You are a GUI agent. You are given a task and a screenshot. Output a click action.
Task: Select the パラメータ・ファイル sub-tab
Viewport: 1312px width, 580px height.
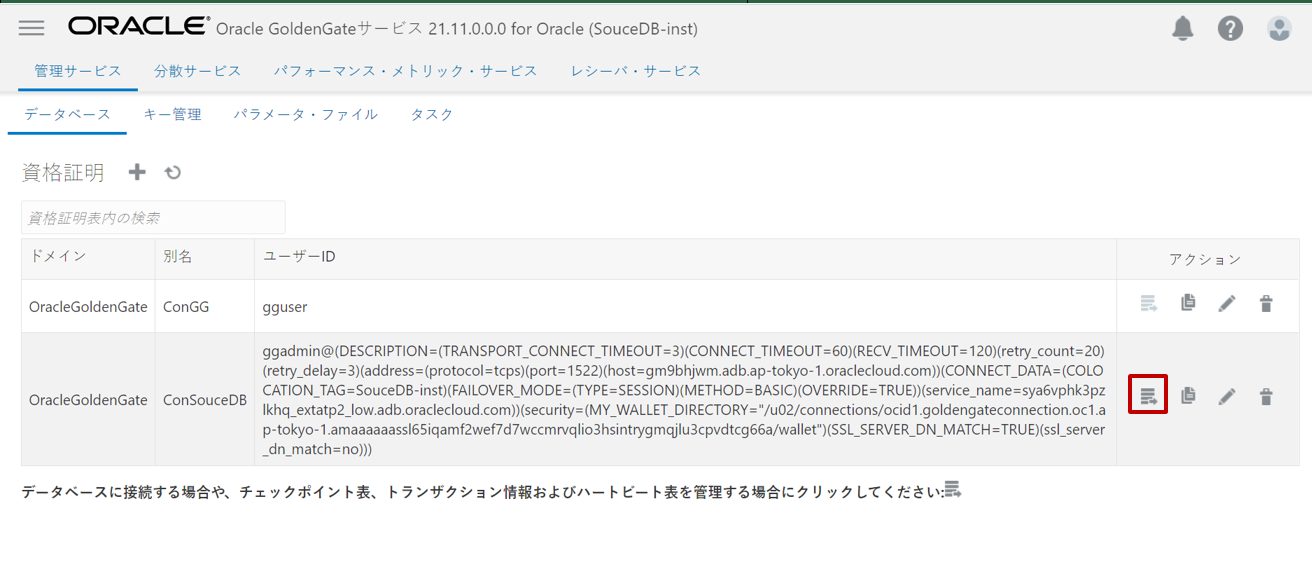[x=306, y=114]
